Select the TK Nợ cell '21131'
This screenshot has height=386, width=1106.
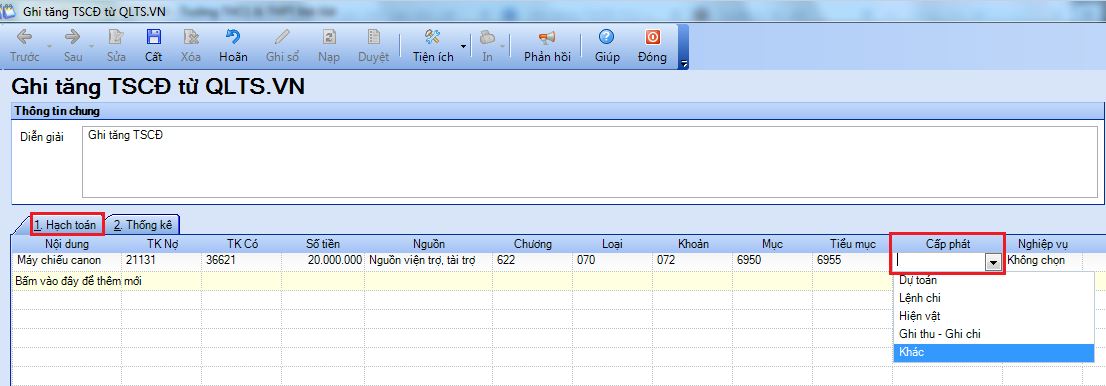162,260
